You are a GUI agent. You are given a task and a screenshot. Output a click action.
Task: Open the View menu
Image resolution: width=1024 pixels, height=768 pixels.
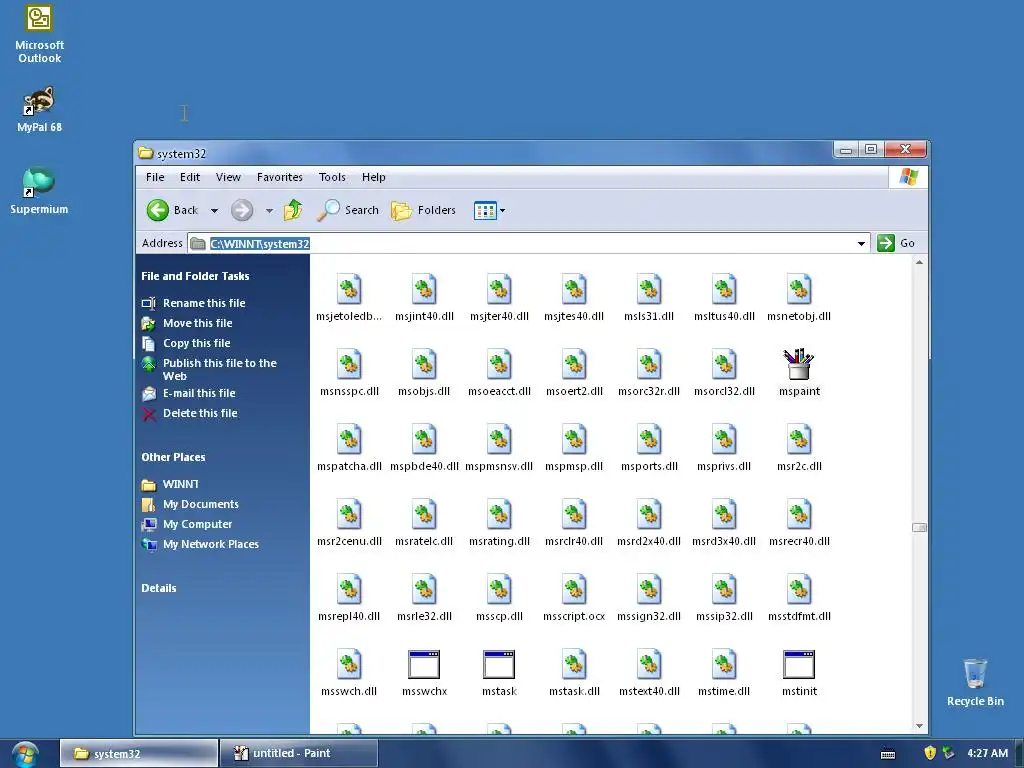pyautogui.click(x=229, y=177)
